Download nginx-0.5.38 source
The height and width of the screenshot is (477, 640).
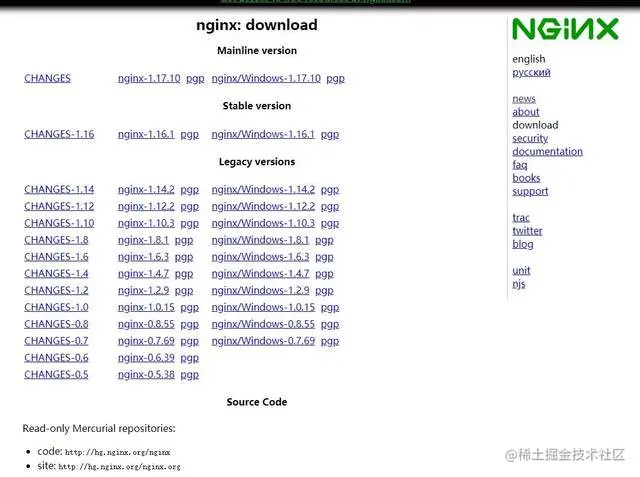click(x=146, y=375)
